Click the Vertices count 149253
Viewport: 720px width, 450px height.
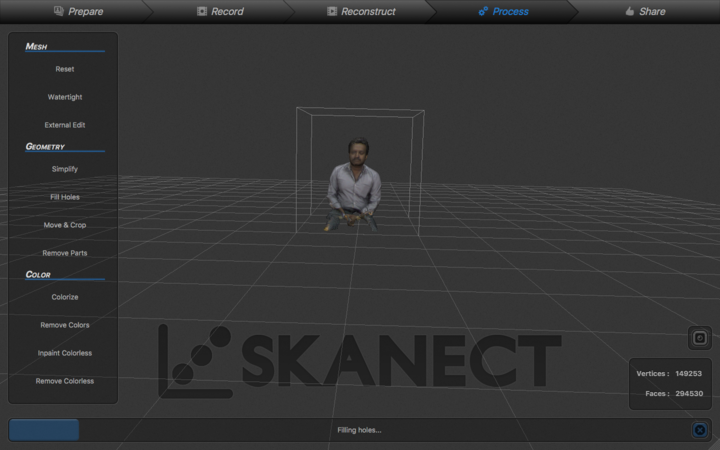click(x=688, y=374)
